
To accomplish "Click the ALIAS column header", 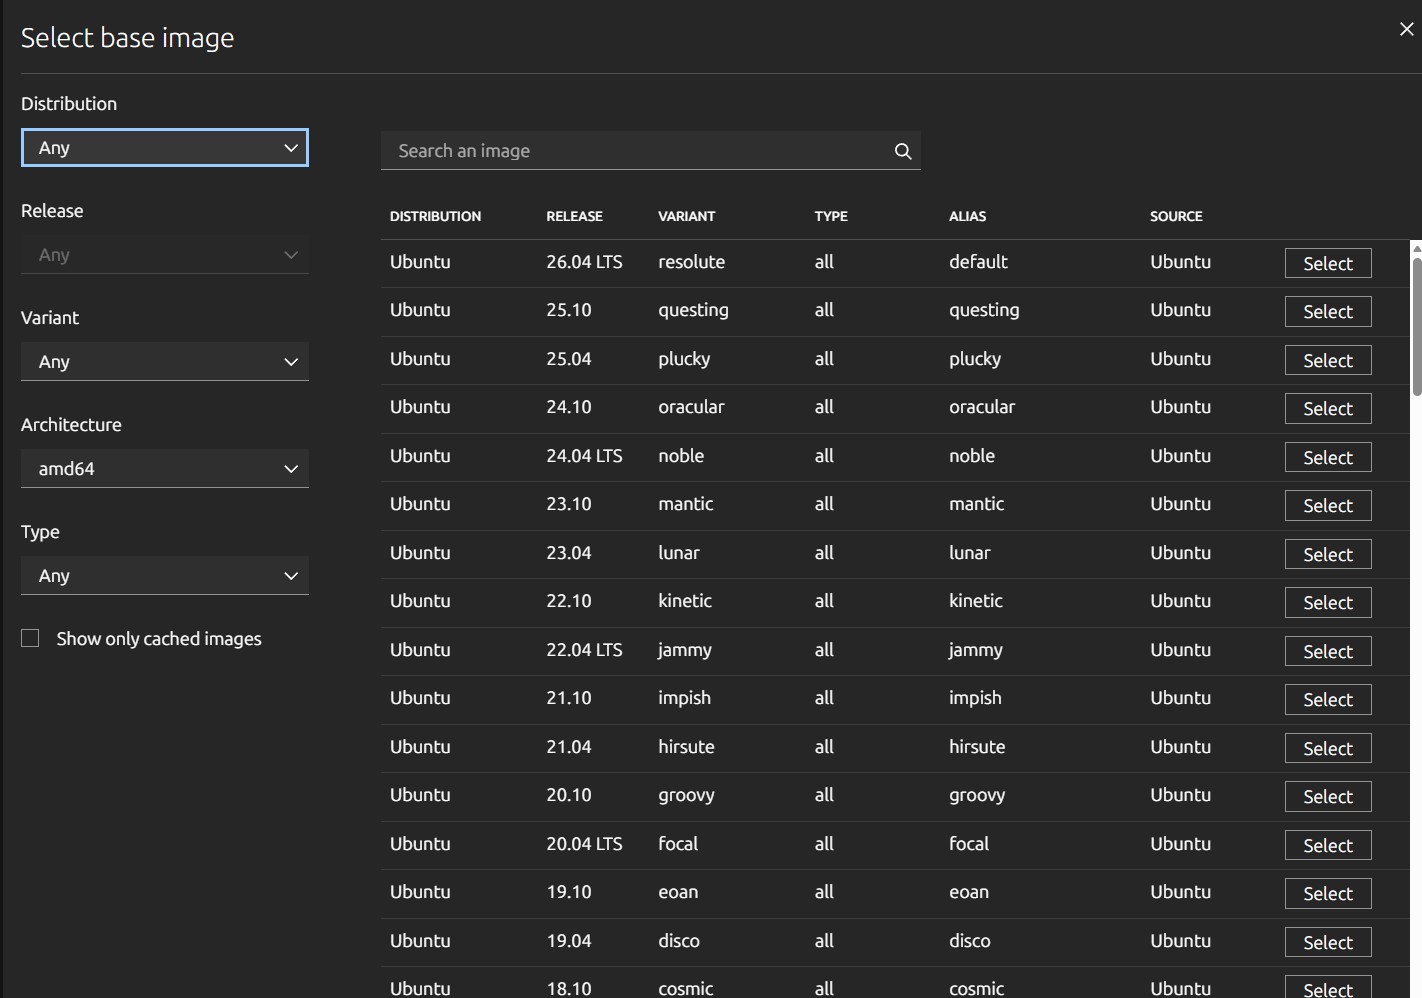I will [x=967, y=216].
